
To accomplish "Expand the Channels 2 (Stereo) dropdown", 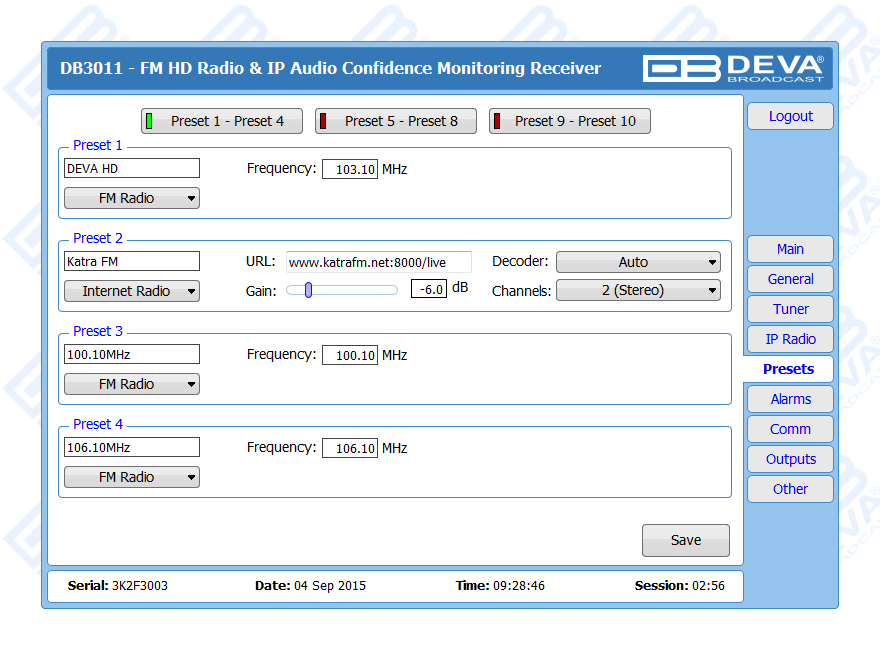I will 638,291.
